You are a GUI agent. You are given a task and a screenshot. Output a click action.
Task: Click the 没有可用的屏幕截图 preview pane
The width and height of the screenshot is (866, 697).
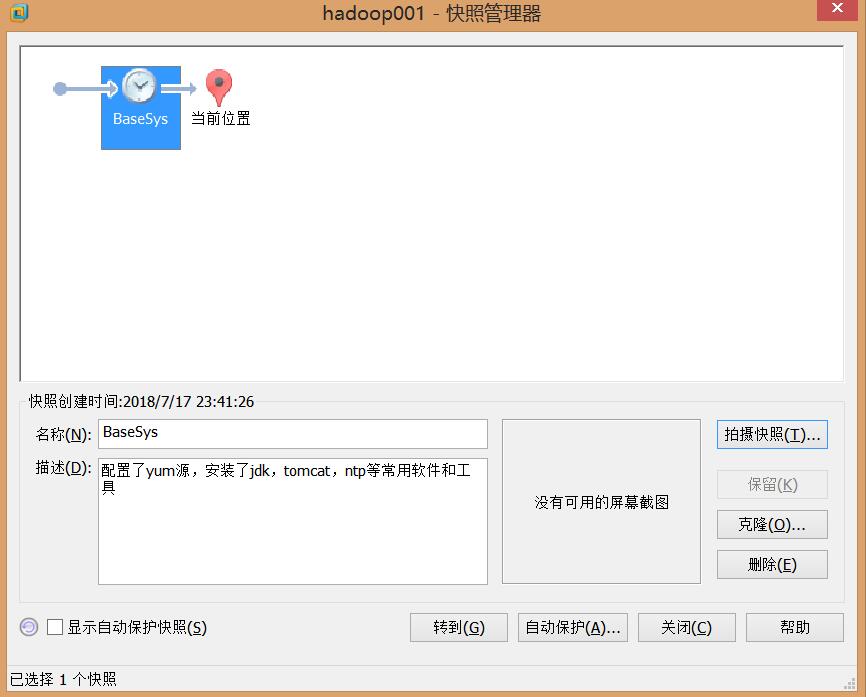click(x=601, y=501)
